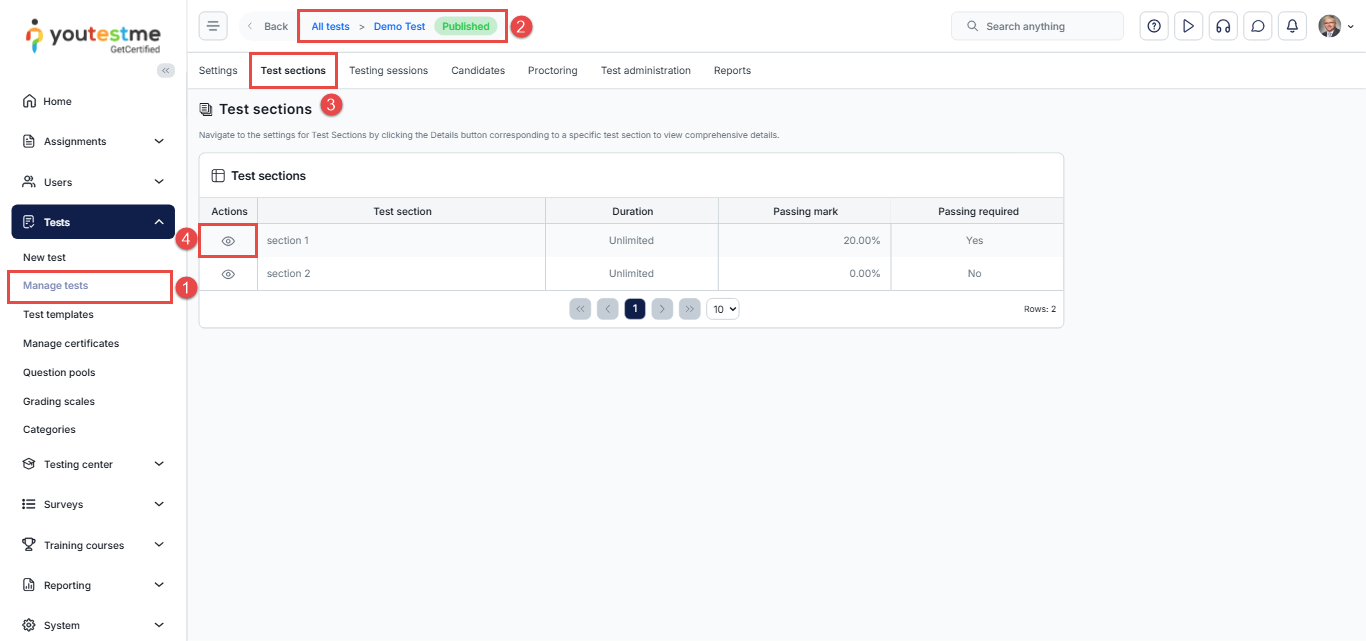
Task: Open the help question mark icon
Action: (1154, 26)
